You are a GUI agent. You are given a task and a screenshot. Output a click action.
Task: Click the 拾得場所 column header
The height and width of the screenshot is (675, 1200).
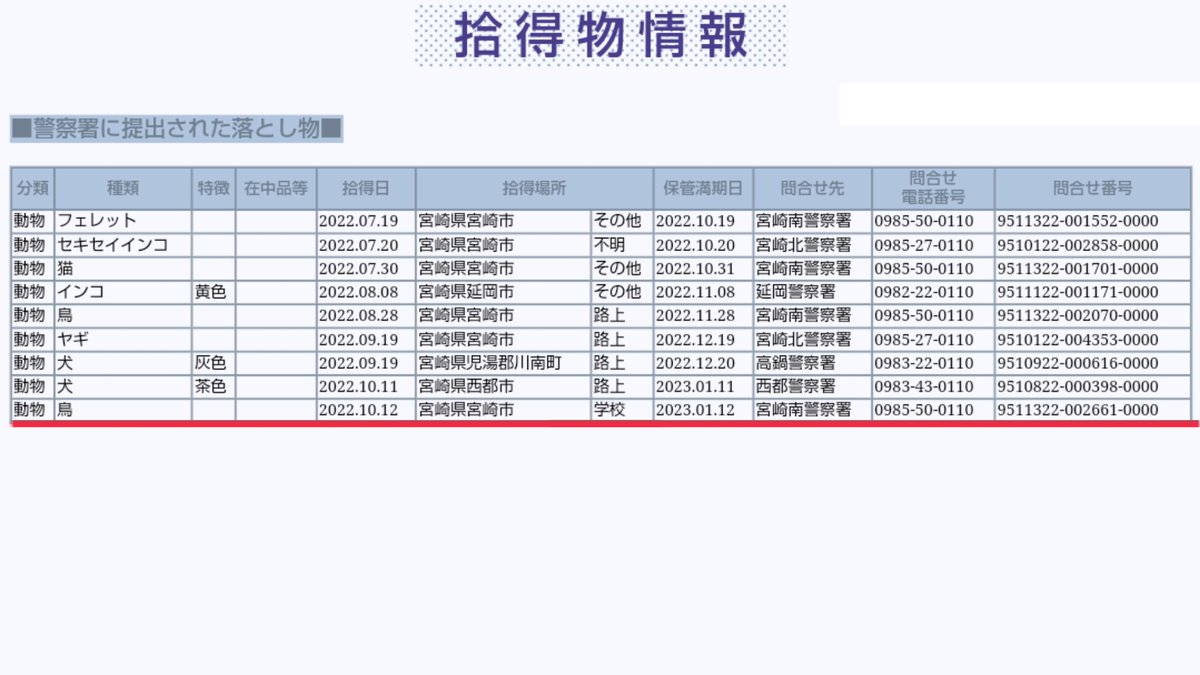pyautogui.click(x=534, y=188)
